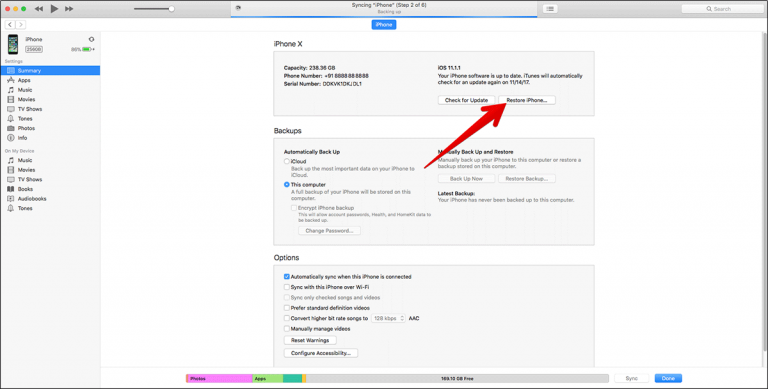The width and height of the screenshot is (768, 389).
Task: Enable Sync with this iPhone over Wi-Fi
Action: tap(287, 287)
